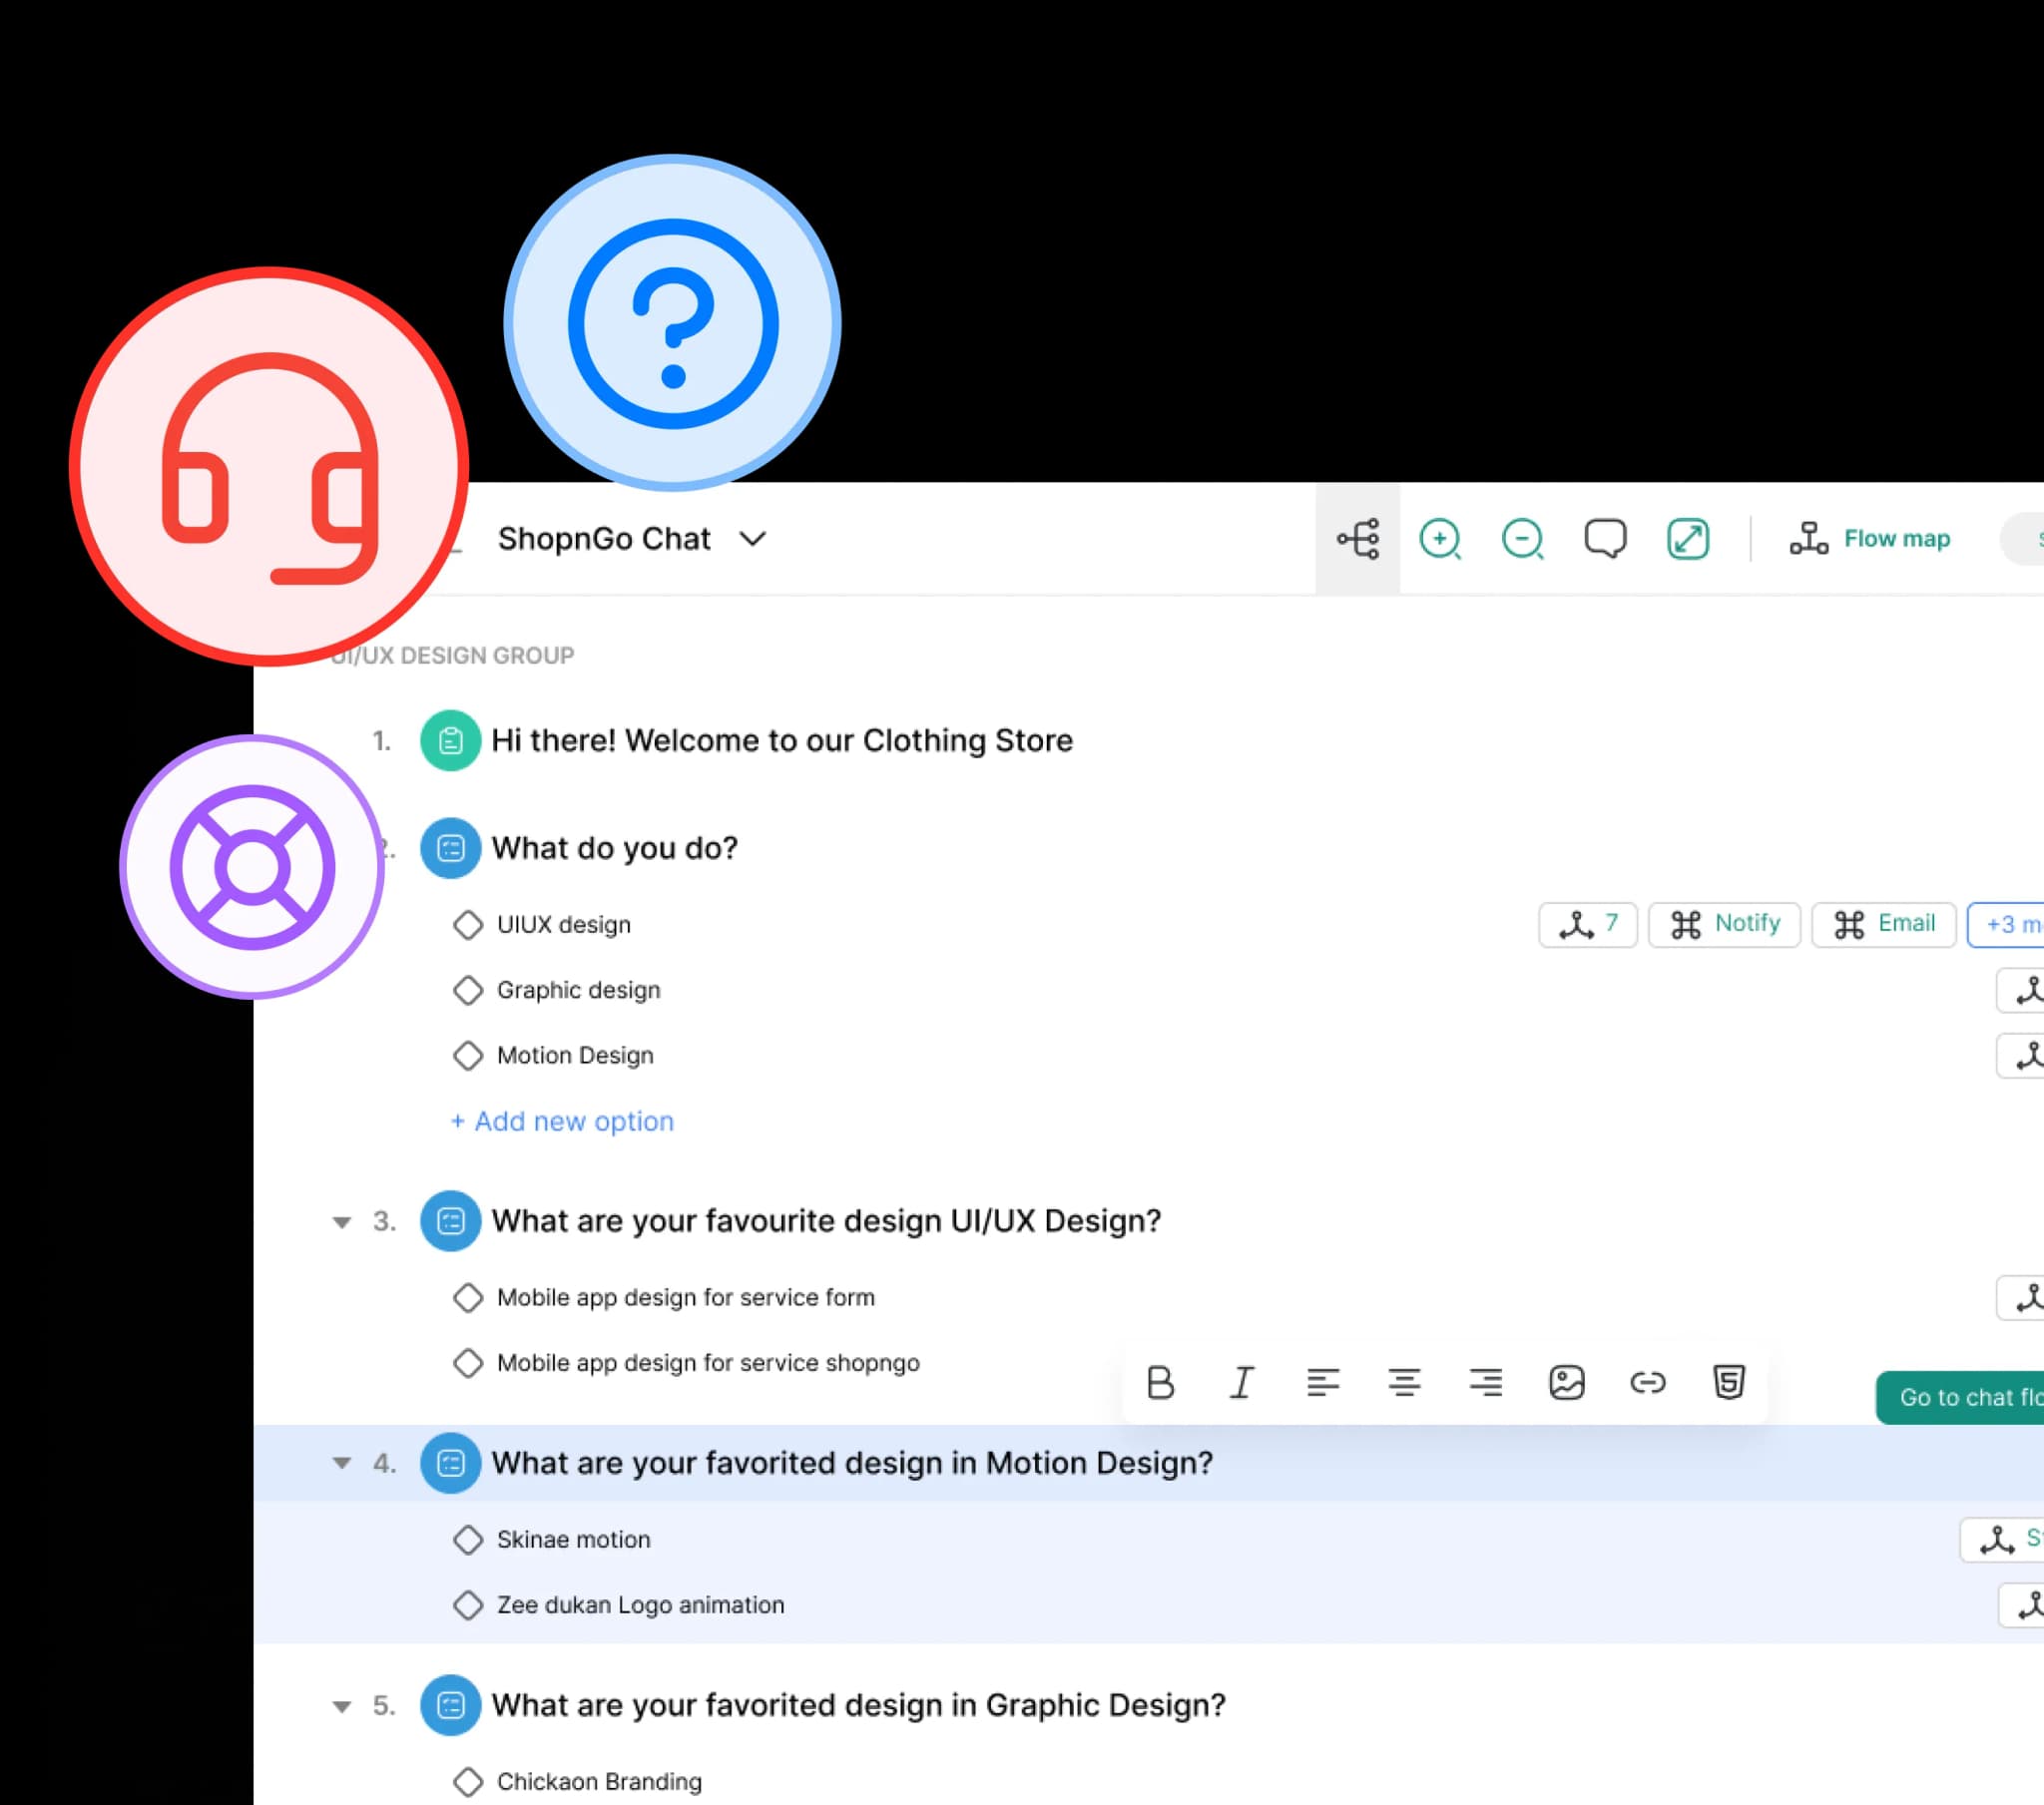
Task: Apply bold formatting
Action: point(1160,1383)
